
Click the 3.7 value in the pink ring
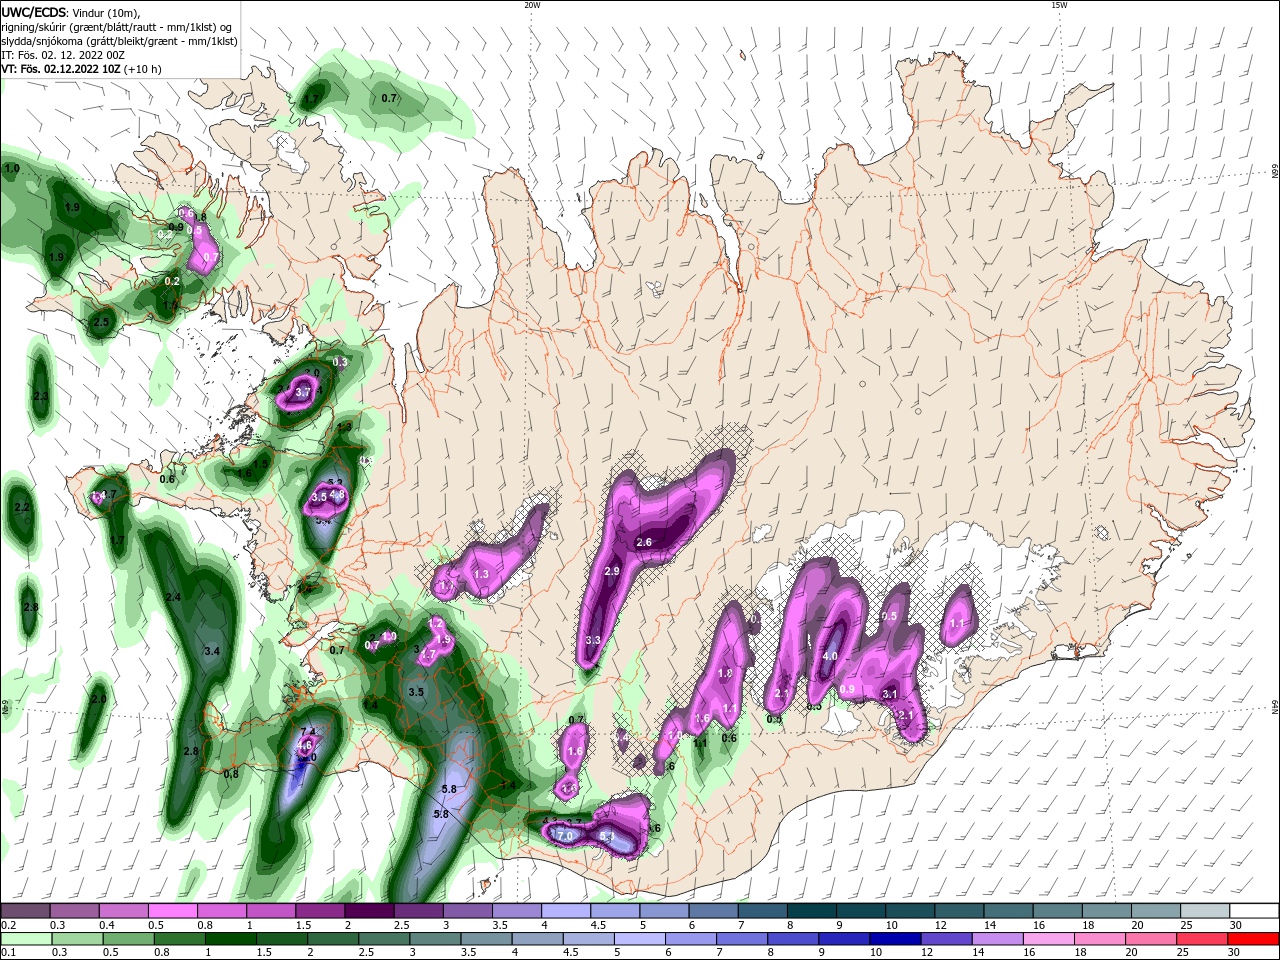coord(304,393)
